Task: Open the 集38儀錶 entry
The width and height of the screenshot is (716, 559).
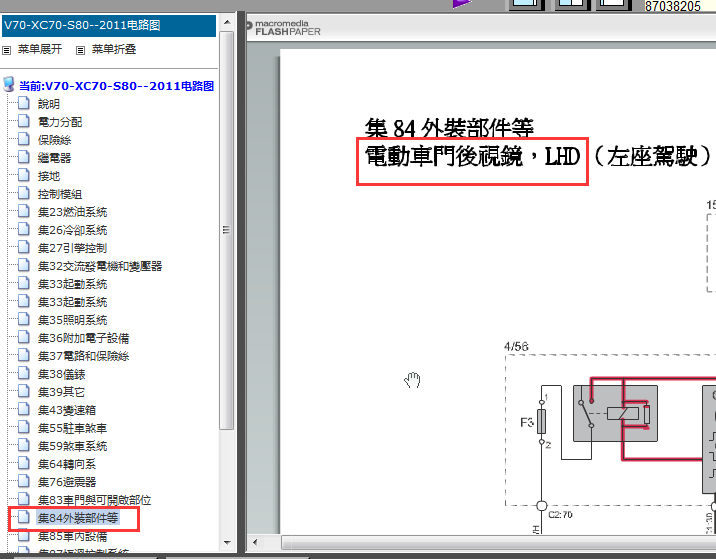Action: coord(62,374)
